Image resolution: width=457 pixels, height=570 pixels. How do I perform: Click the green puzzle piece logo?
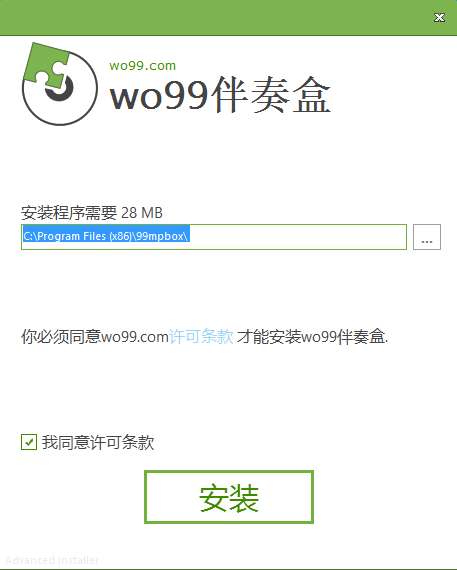[45, 64]
